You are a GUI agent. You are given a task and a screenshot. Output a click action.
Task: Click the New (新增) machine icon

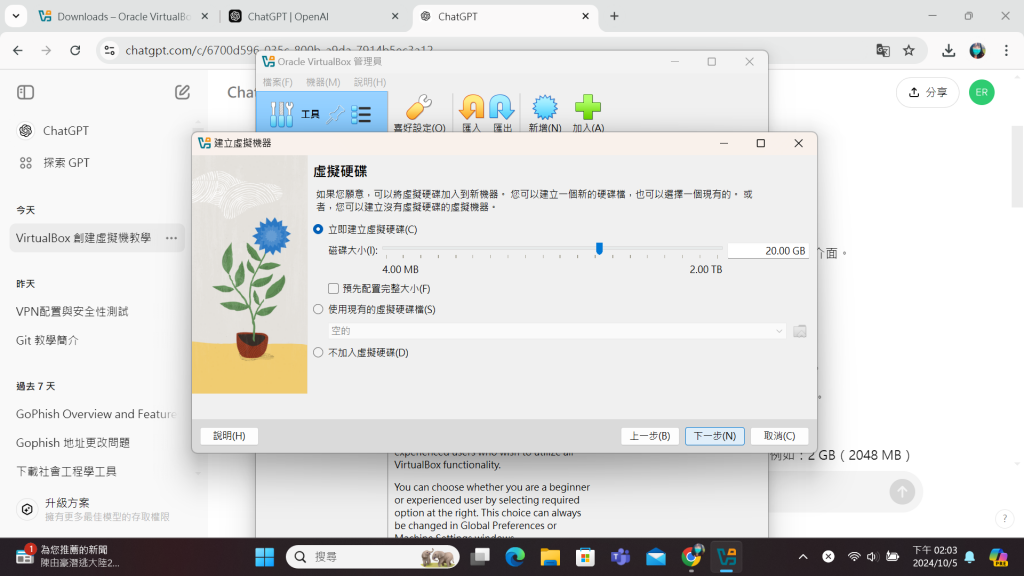point(545,107)
